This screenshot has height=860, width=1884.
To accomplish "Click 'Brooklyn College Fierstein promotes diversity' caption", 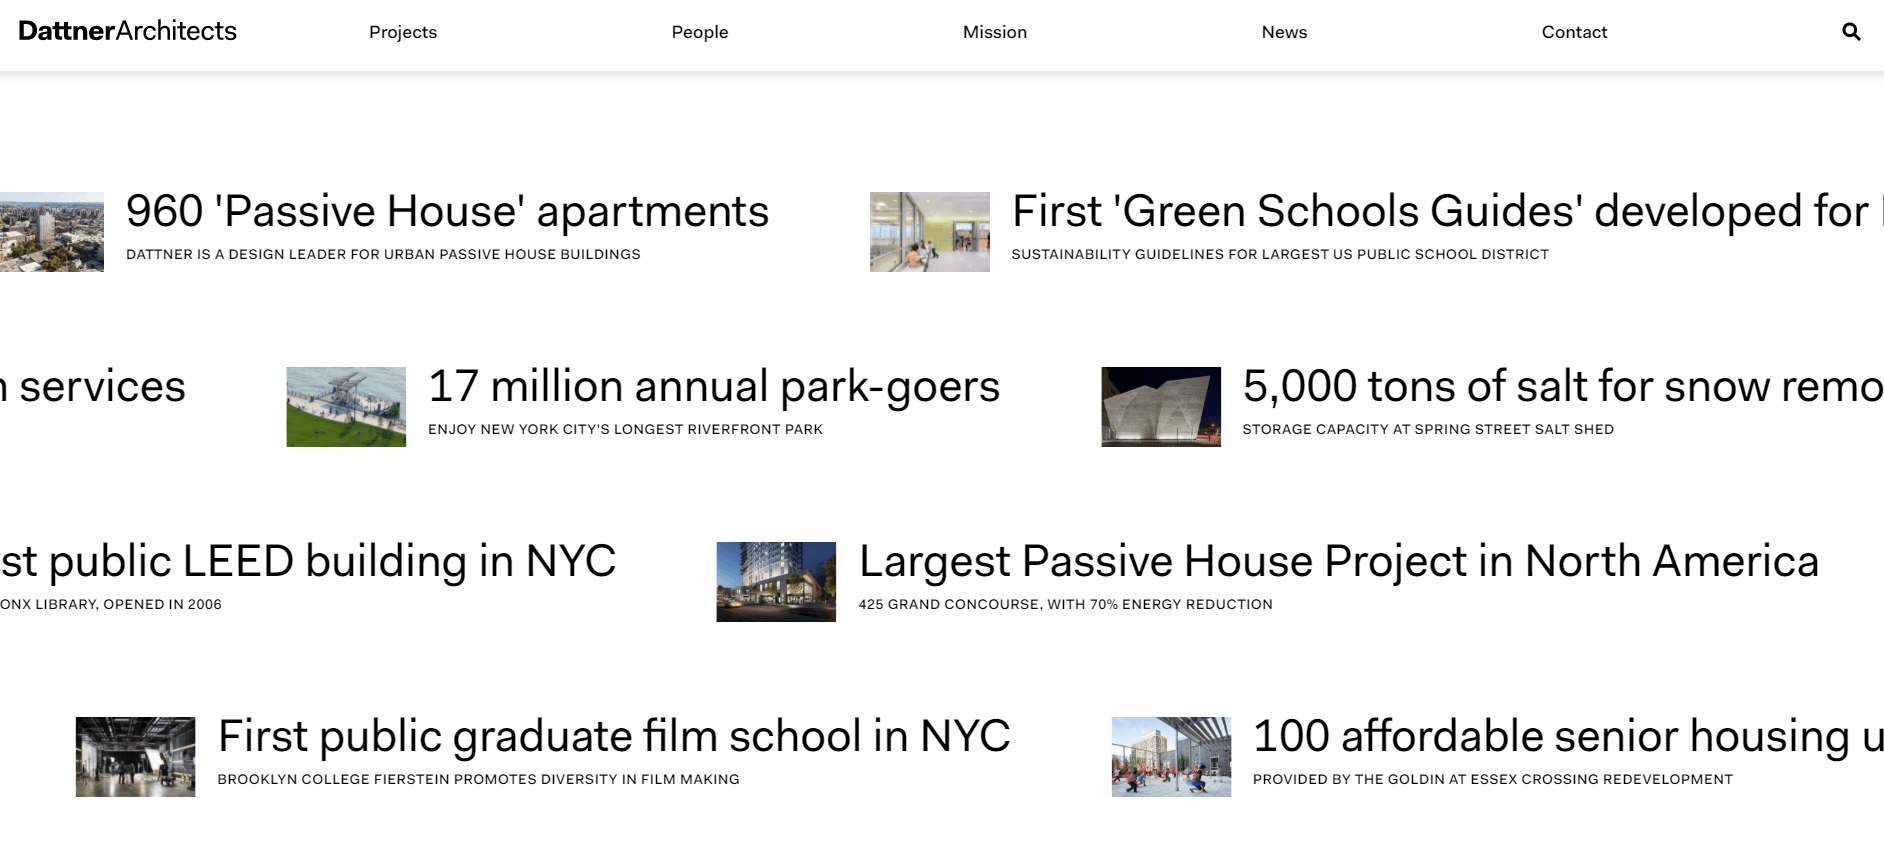I will coord(478,780).
